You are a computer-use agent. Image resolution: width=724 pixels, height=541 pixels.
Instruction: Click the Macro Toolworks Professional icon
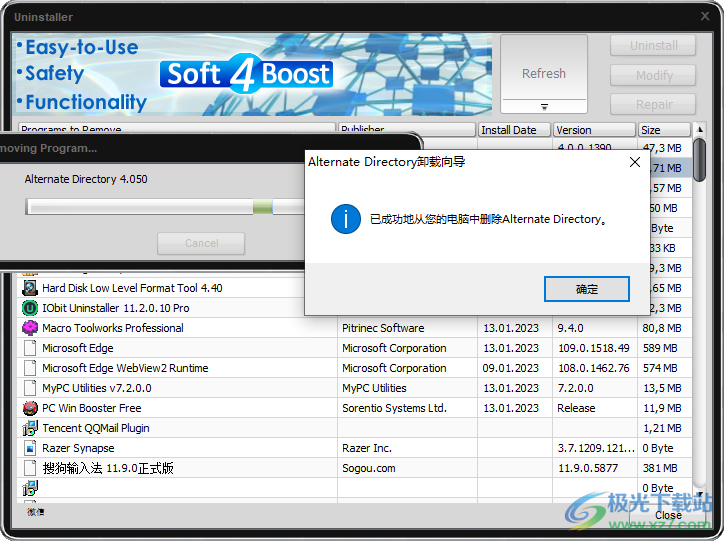(30, 328)
